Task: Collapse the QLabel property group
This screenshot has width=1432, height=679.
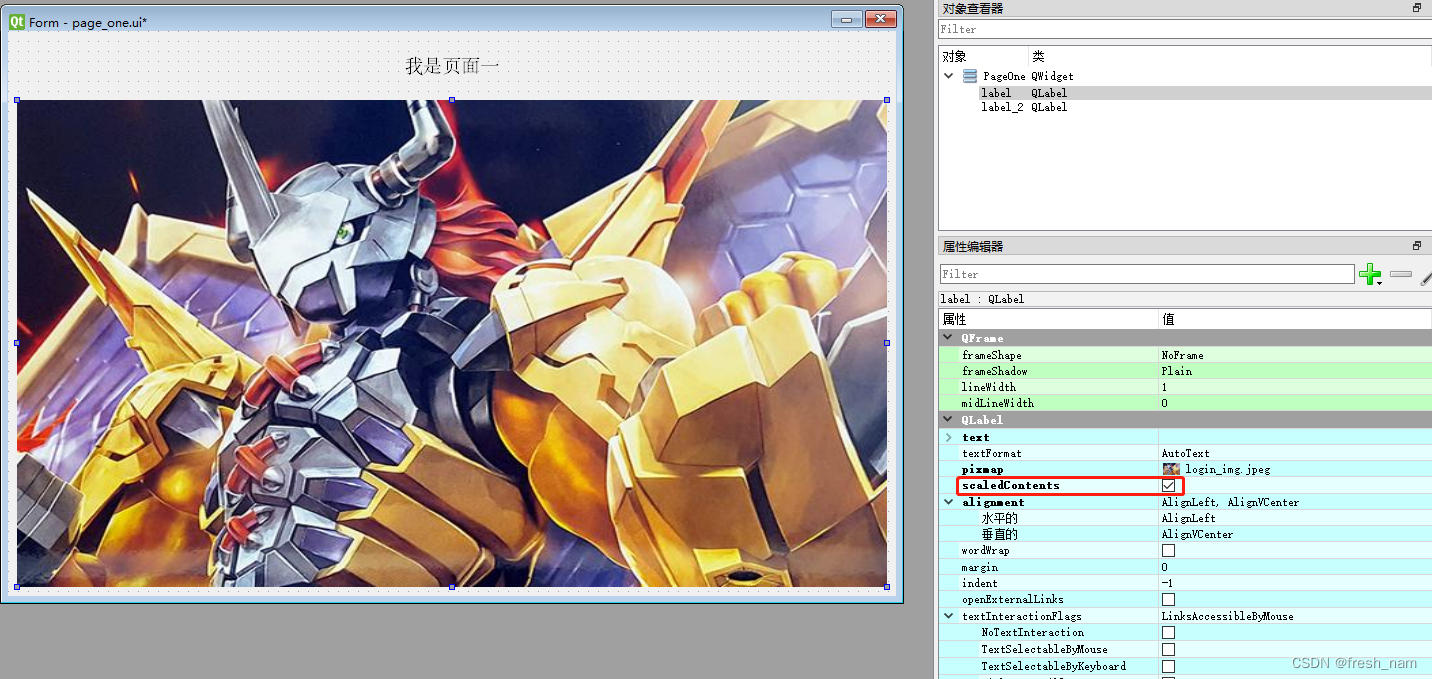Action: (948, 420)
